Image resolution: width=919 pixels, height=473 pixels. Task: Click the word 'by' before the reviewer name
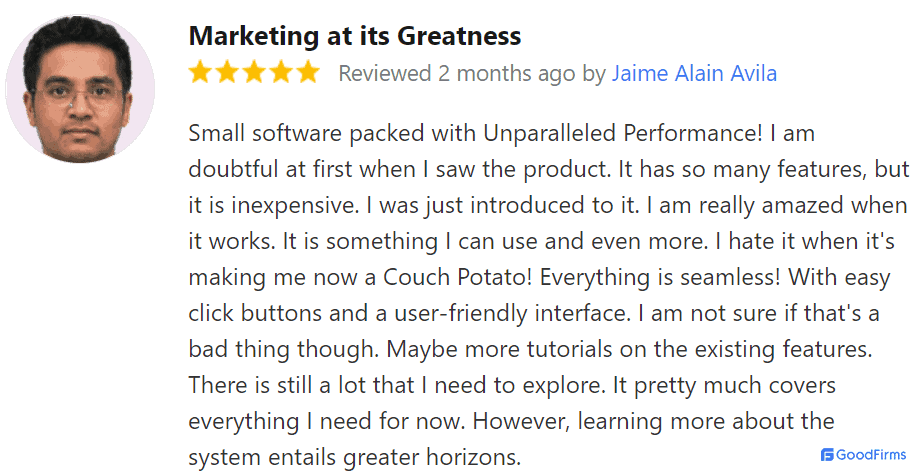[x=594, y=74]
